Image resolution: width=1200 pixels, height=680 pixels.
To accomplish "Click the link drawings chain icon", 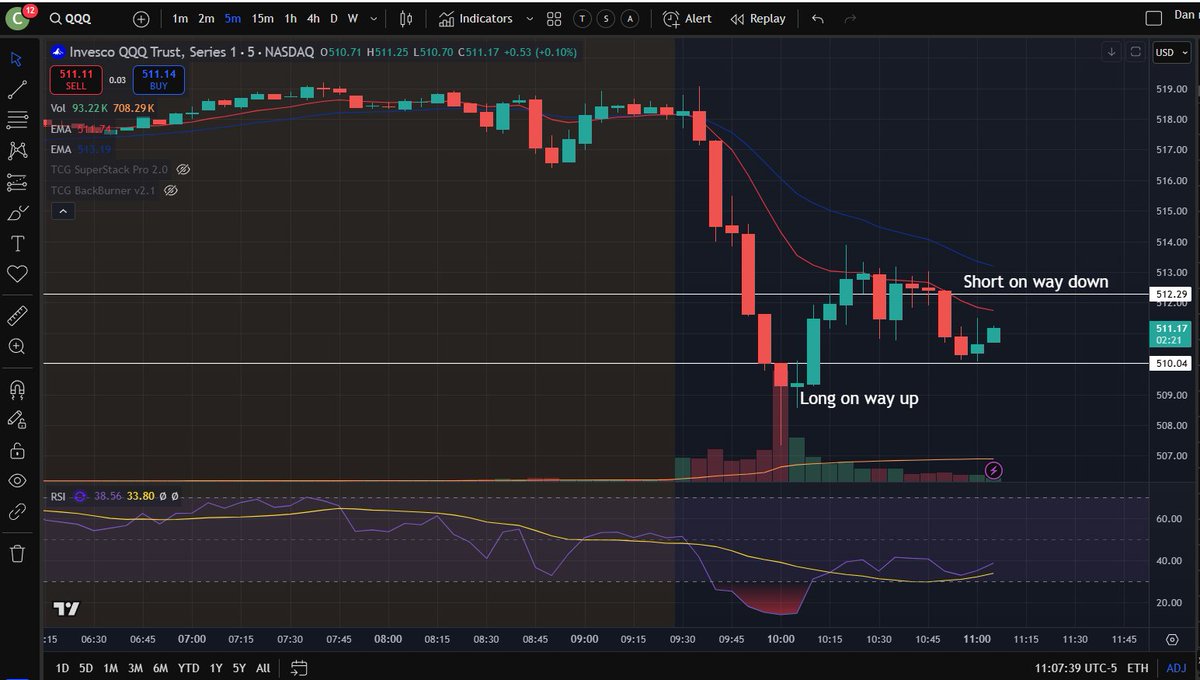I will (x=17, y=512).
